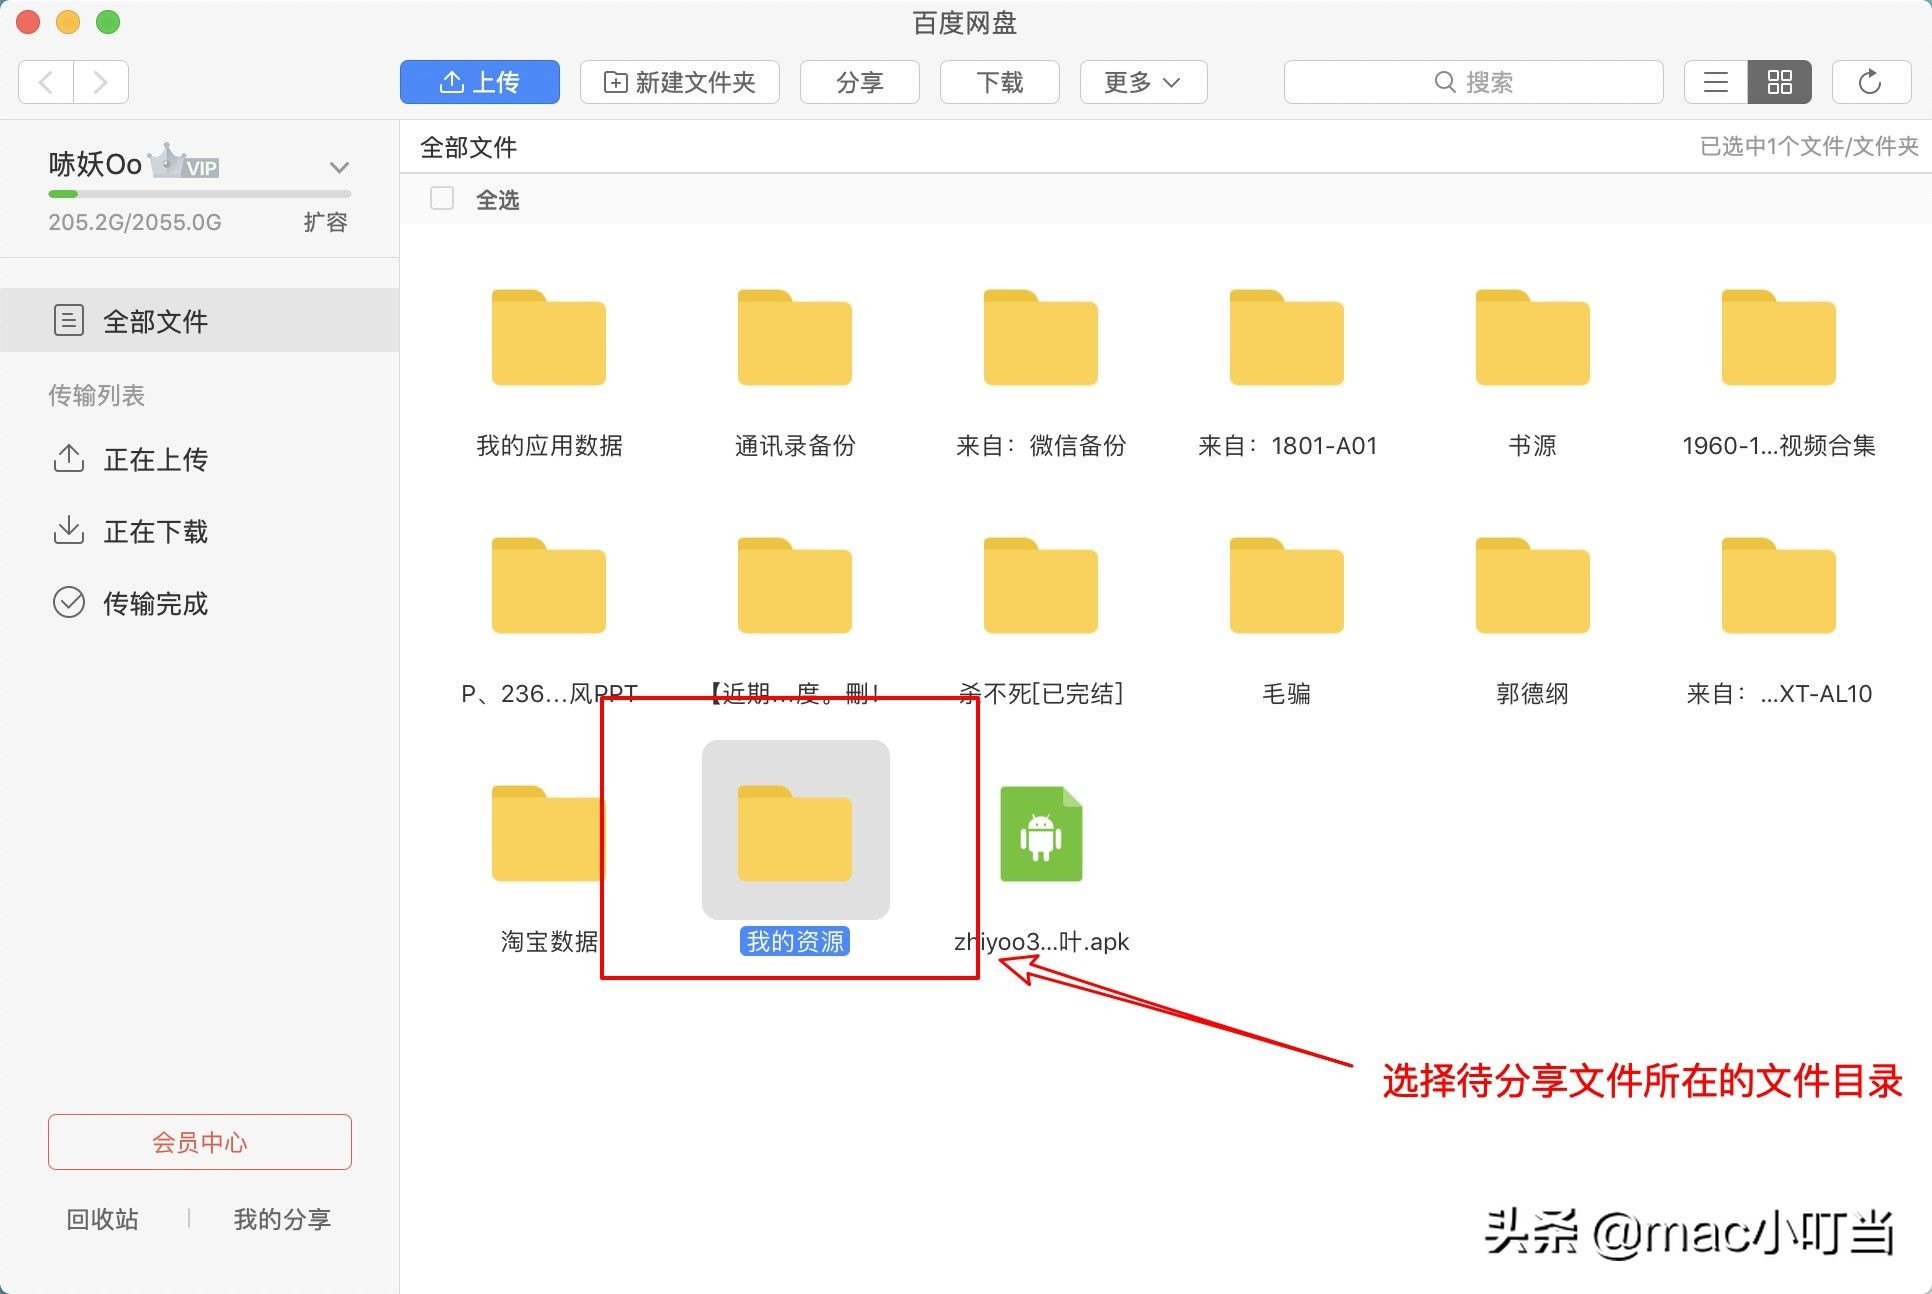1932x1294 pixels.
Task: Click the refresh icon to reload files
Action: click(x=1870, y=82)
